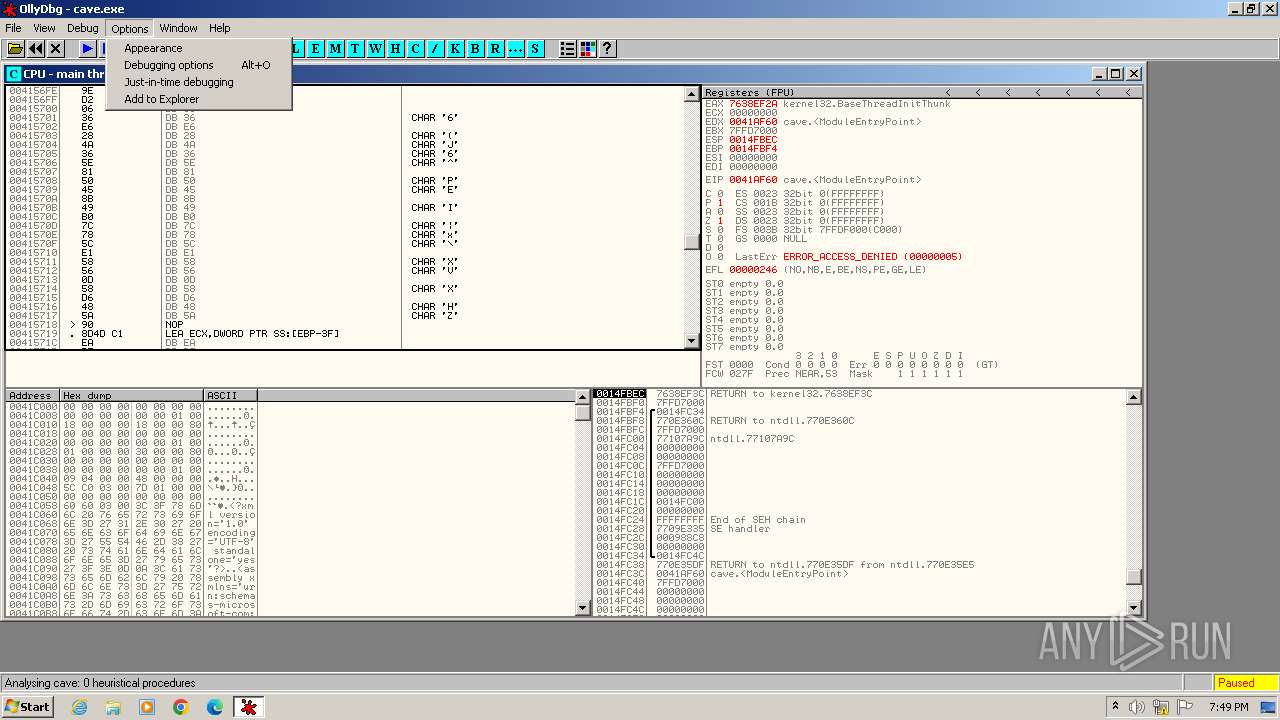Click disassembly pane scroll up arrow
The height and width of the screenshot is (720, 1280).
tap(692, 94)
